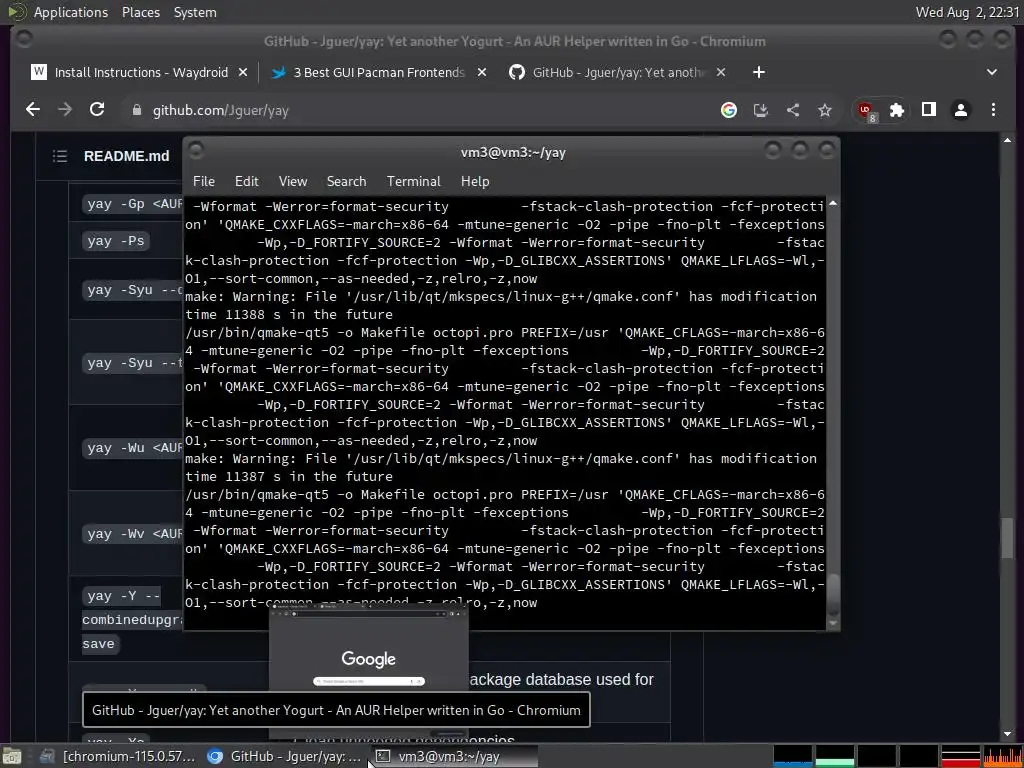Open the Extensions puzzle icon
The height and width of the screenshot is (768, 1024).
pyautogui.click(x=897, y=110)
